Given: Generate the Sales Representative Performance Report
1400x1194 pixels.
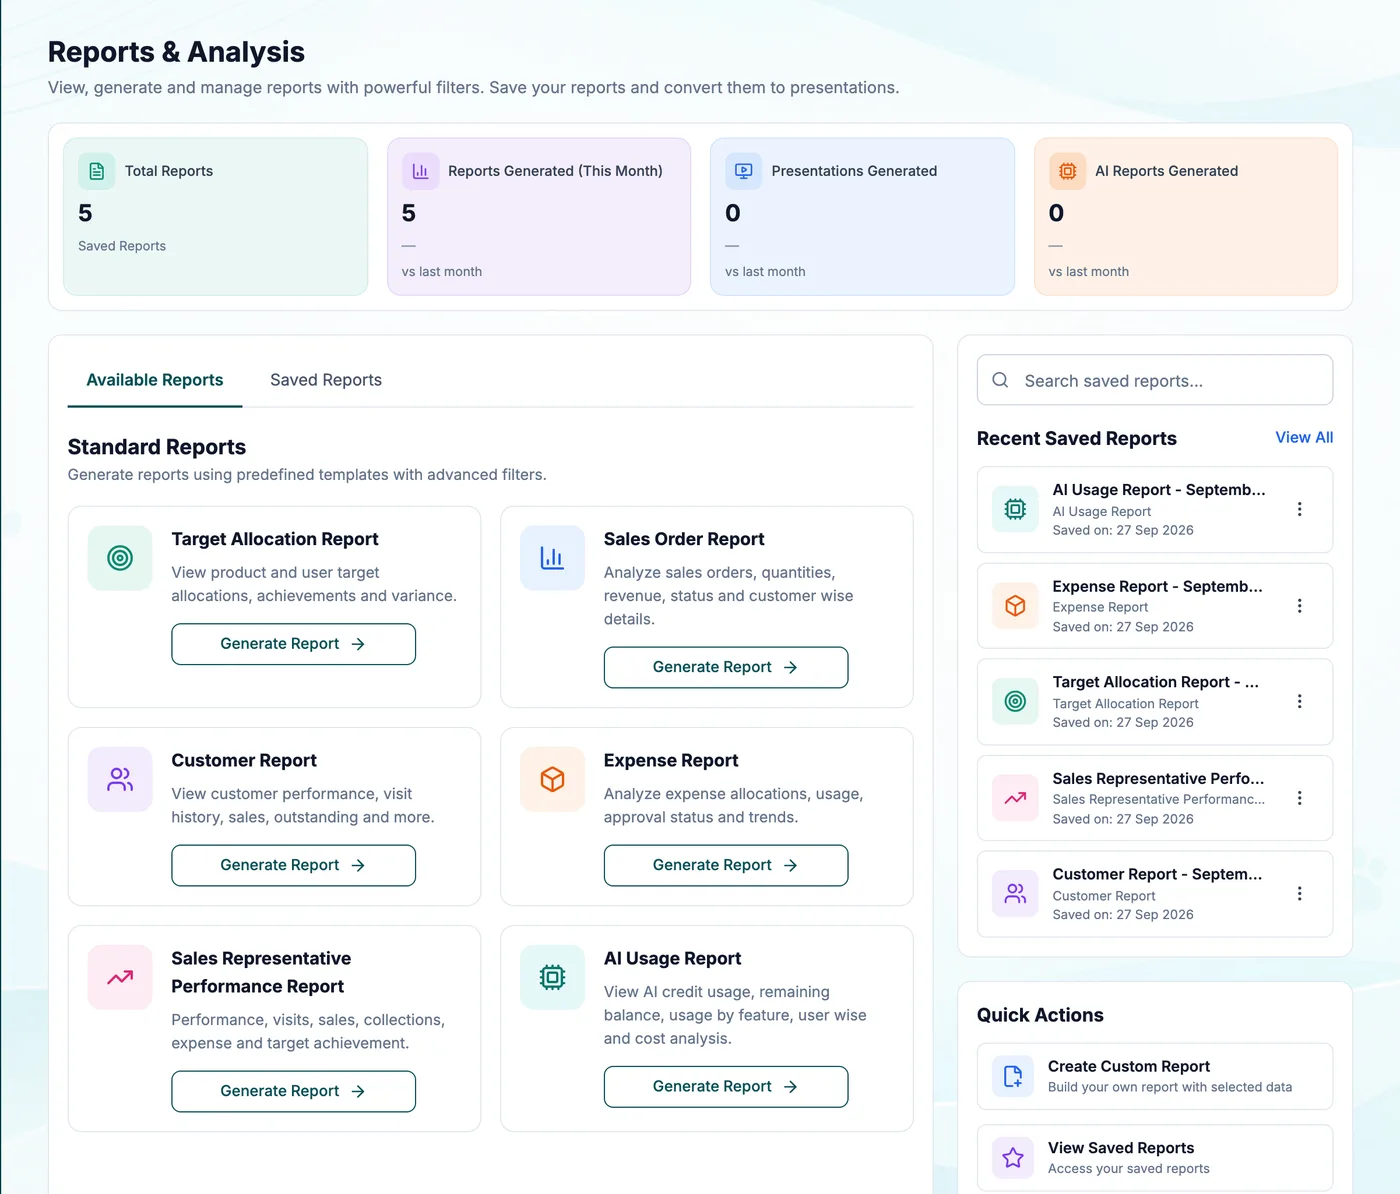Looking at the screenshot, I should pos(293,1091).
